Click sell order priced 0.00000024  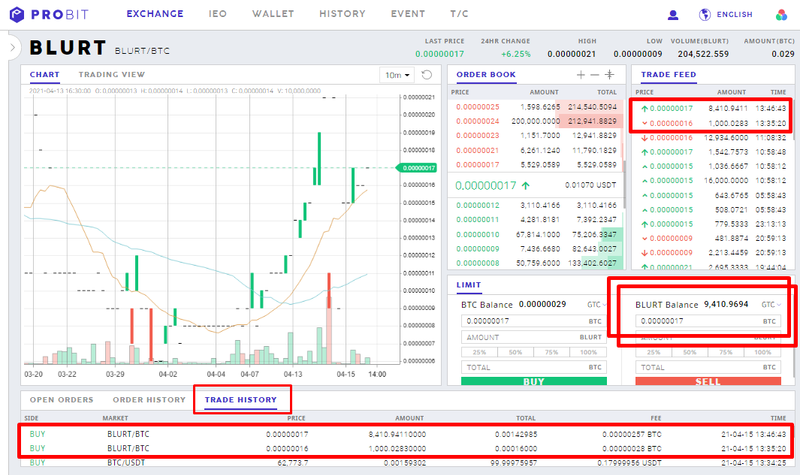coord(536,121)
